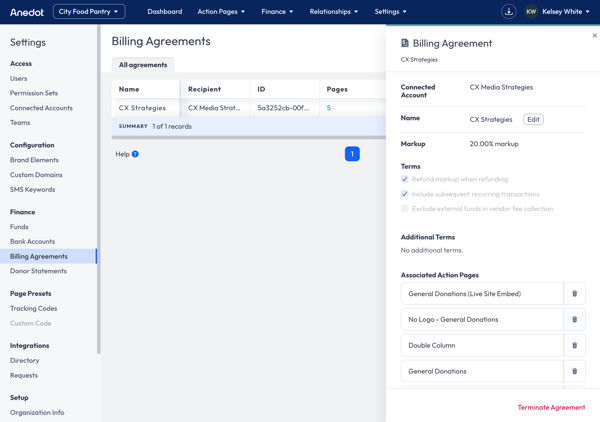Screen dimensions: 600x422
Task: Open No Logo - General Donations entry
Action: click(482, 319)
